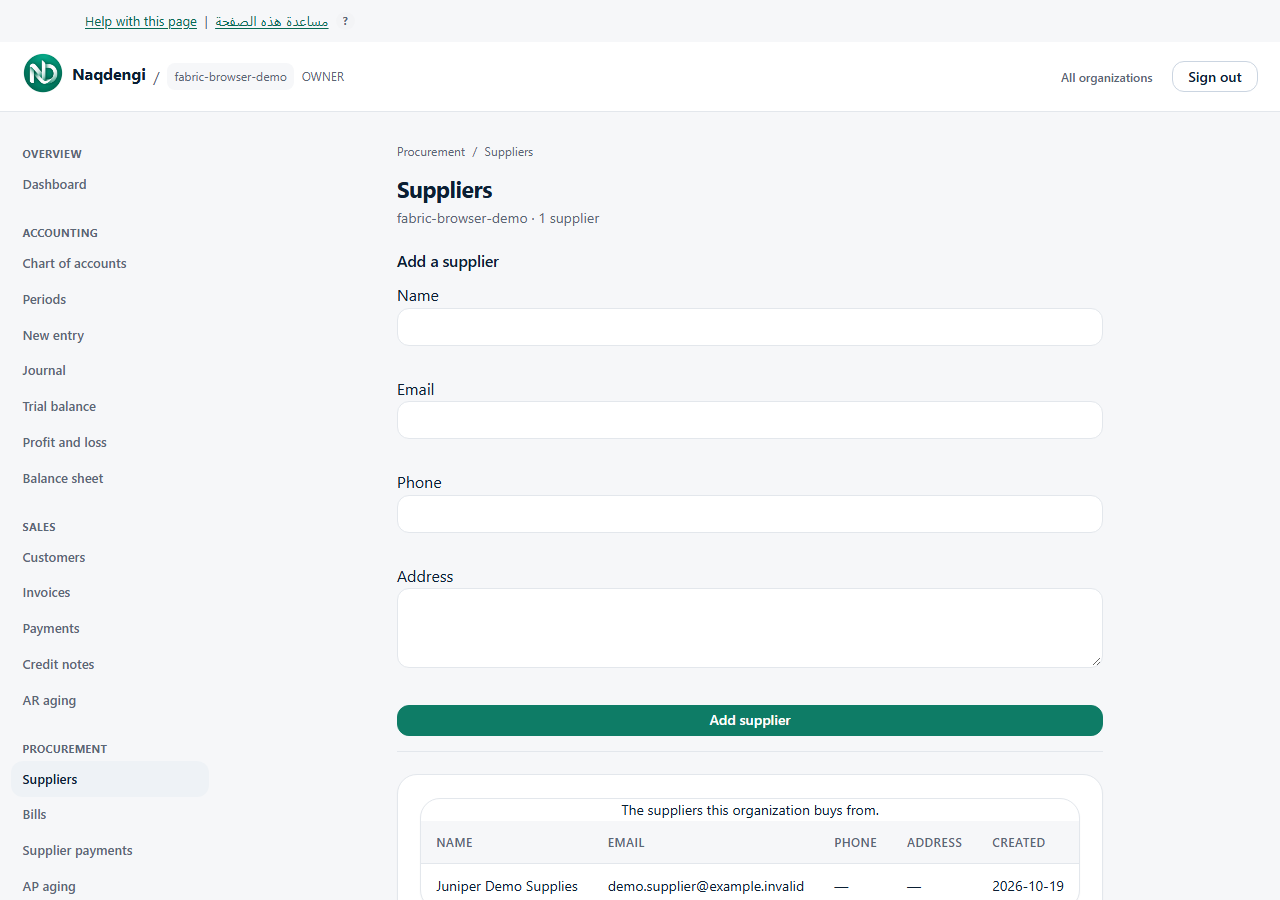The height and width of the screenshot is (900, 1280).
Task: Focus the supplier Name field
Action: (750, 327)
